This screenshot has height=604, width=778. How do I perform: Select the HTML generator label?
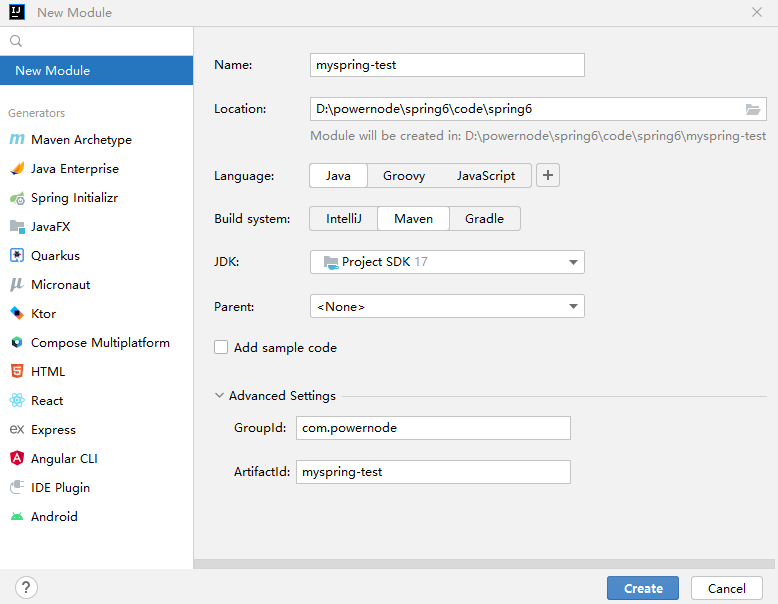48,372
